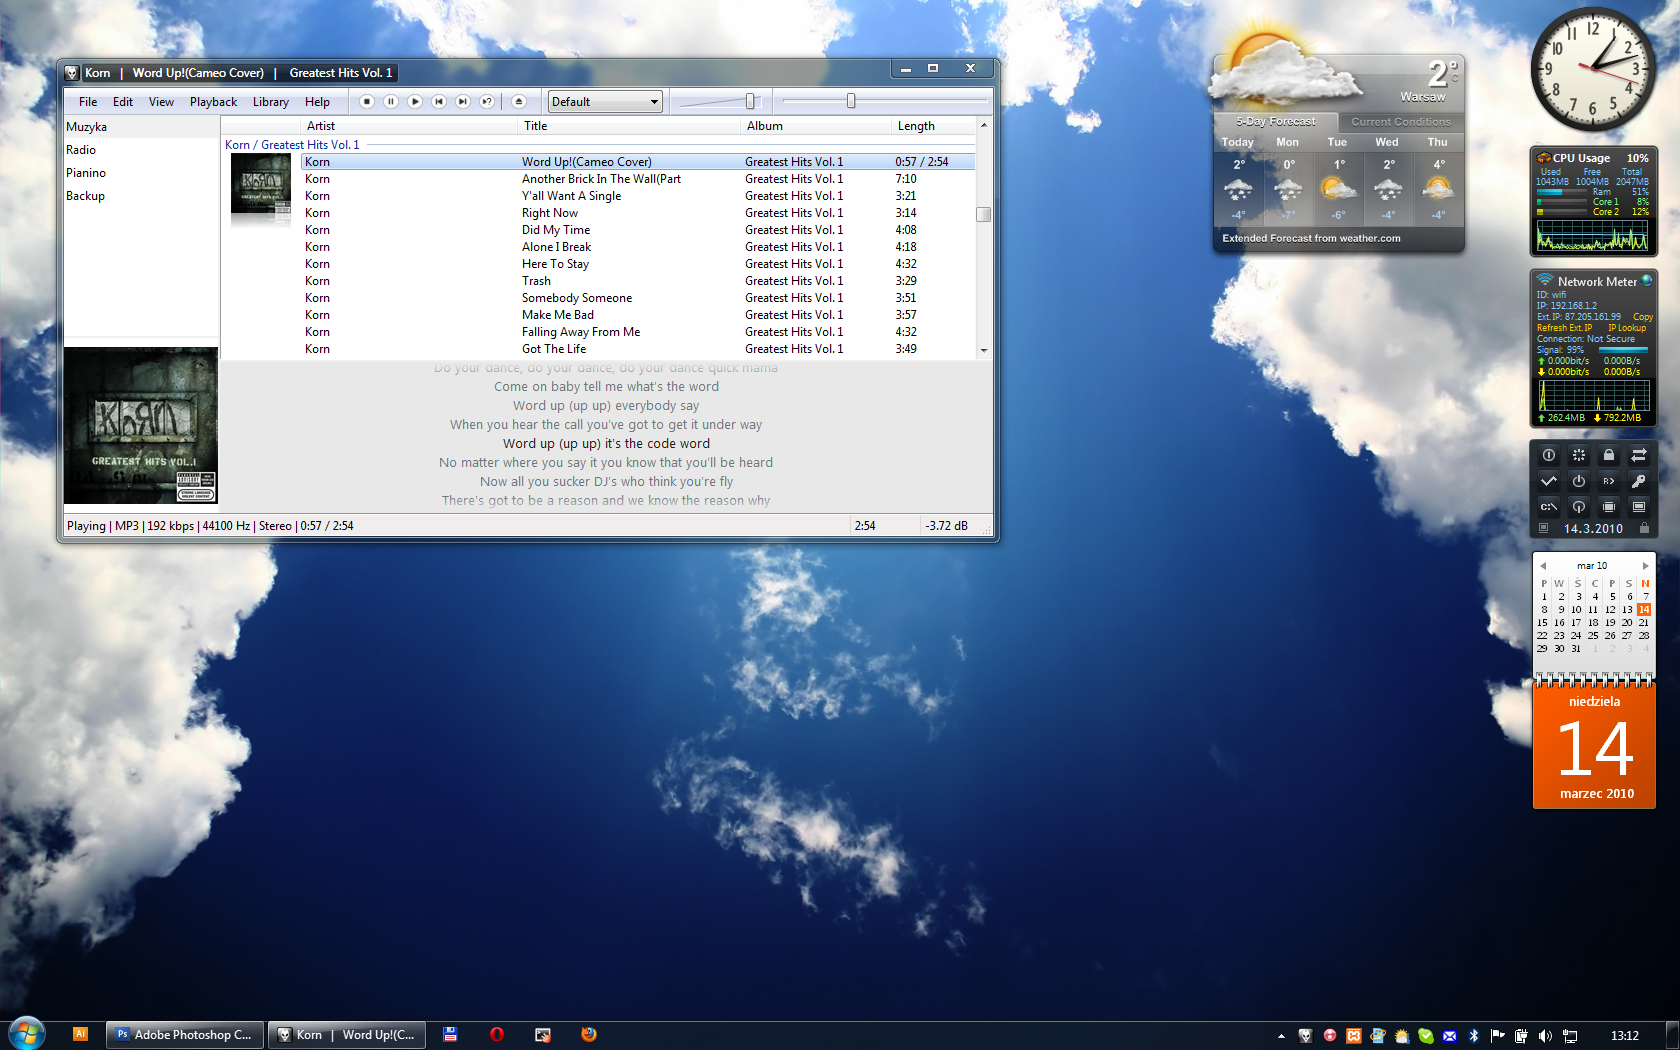The image size is (1680, 1050).
Task: Switch to 5-Day Forecast tab
Action: pyautogui.click(x=1276, y=121)
